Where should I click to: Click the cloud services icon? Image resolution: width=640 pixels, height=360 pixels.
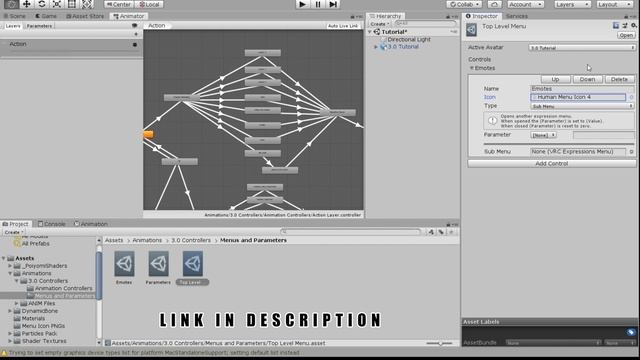tap(494, 4)
